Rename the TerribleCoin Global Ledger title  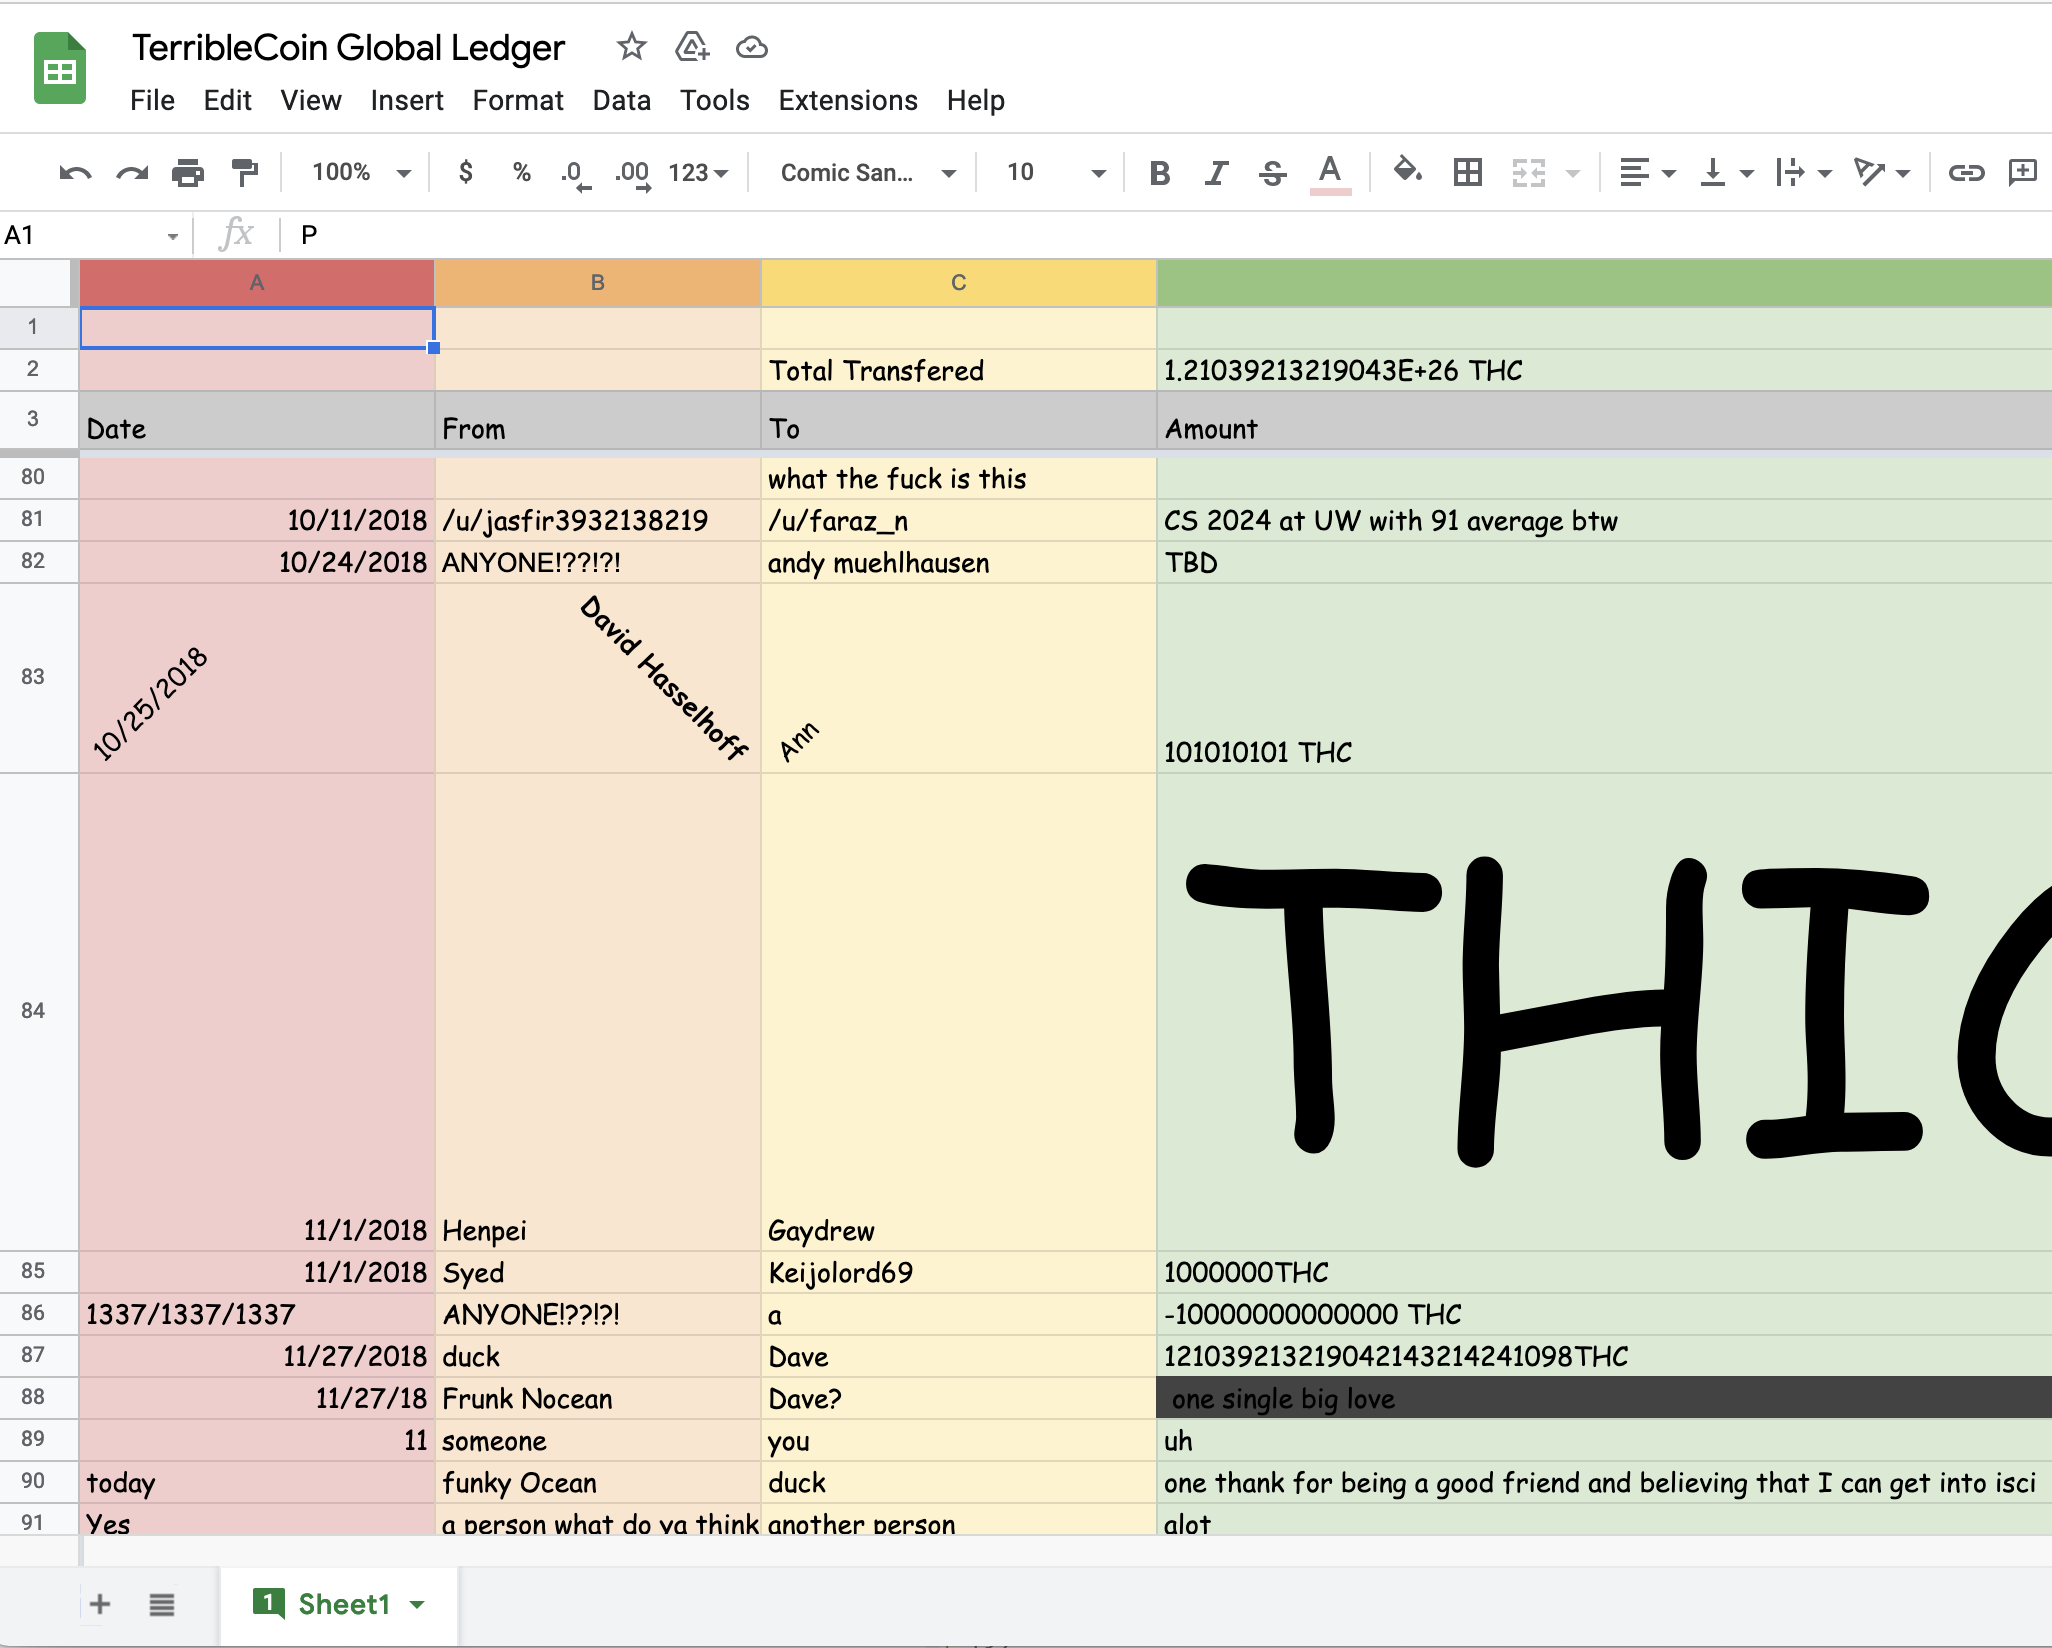coord(348,47)
